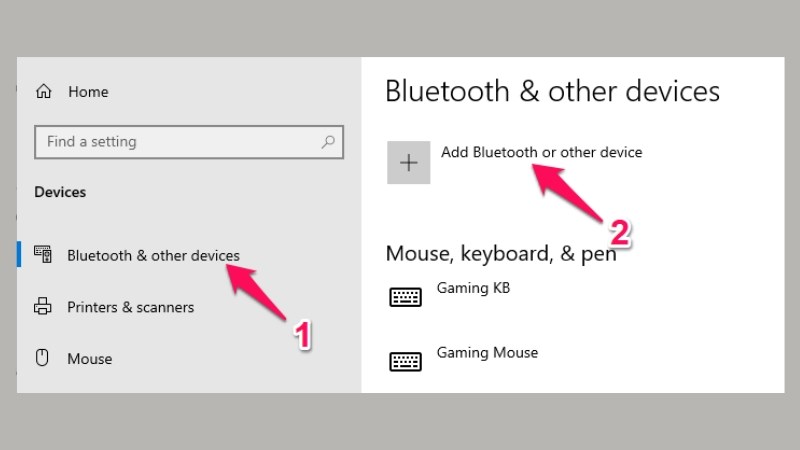Click the Gaming Mouse device icon
The width and height of the screenshot is (800, 450).
pos(405,361)
